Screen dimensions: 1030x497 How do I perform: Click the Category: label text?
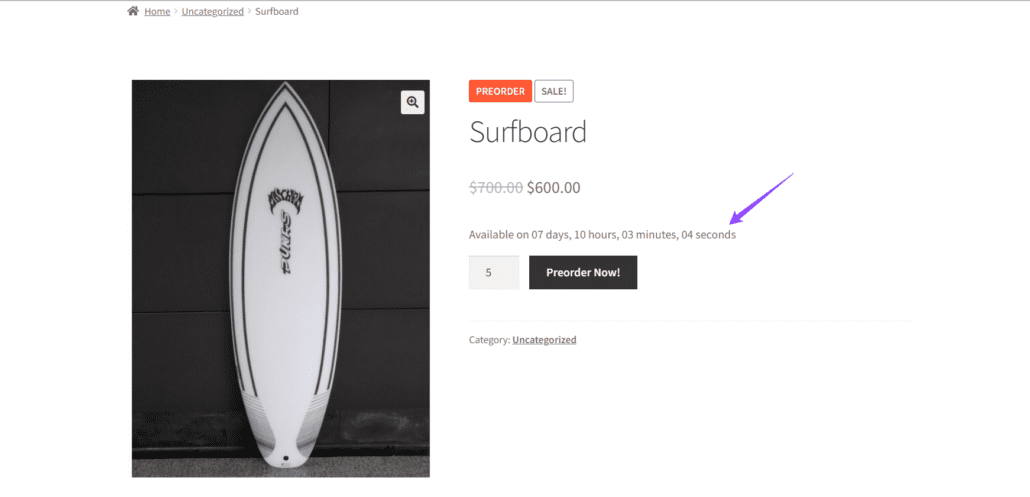489,339
